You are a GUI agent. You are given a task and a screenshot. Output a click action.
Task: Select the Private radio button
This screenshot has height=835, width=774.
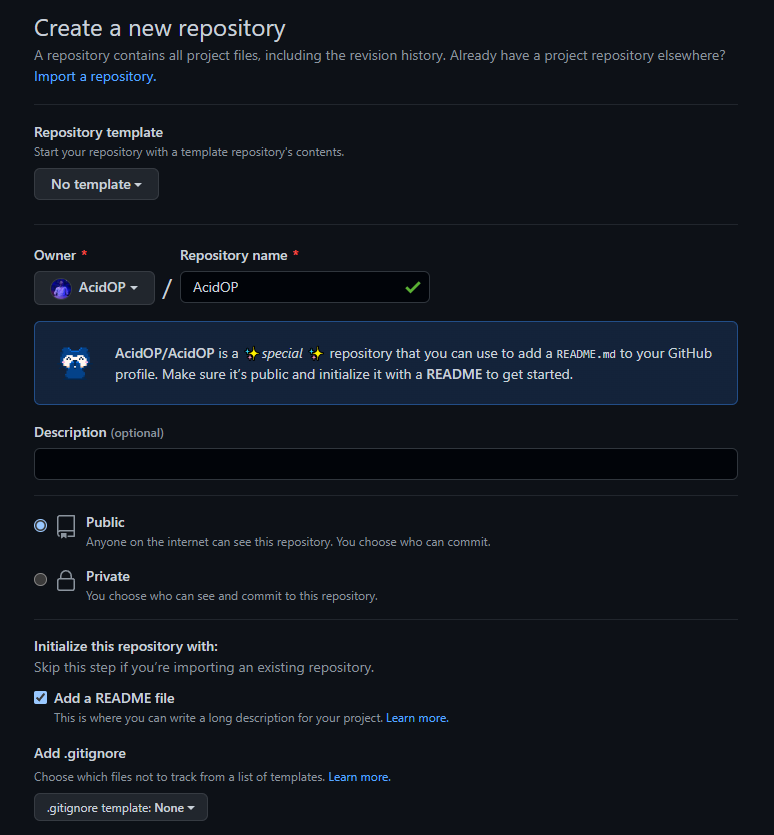(x=41, y=579)
